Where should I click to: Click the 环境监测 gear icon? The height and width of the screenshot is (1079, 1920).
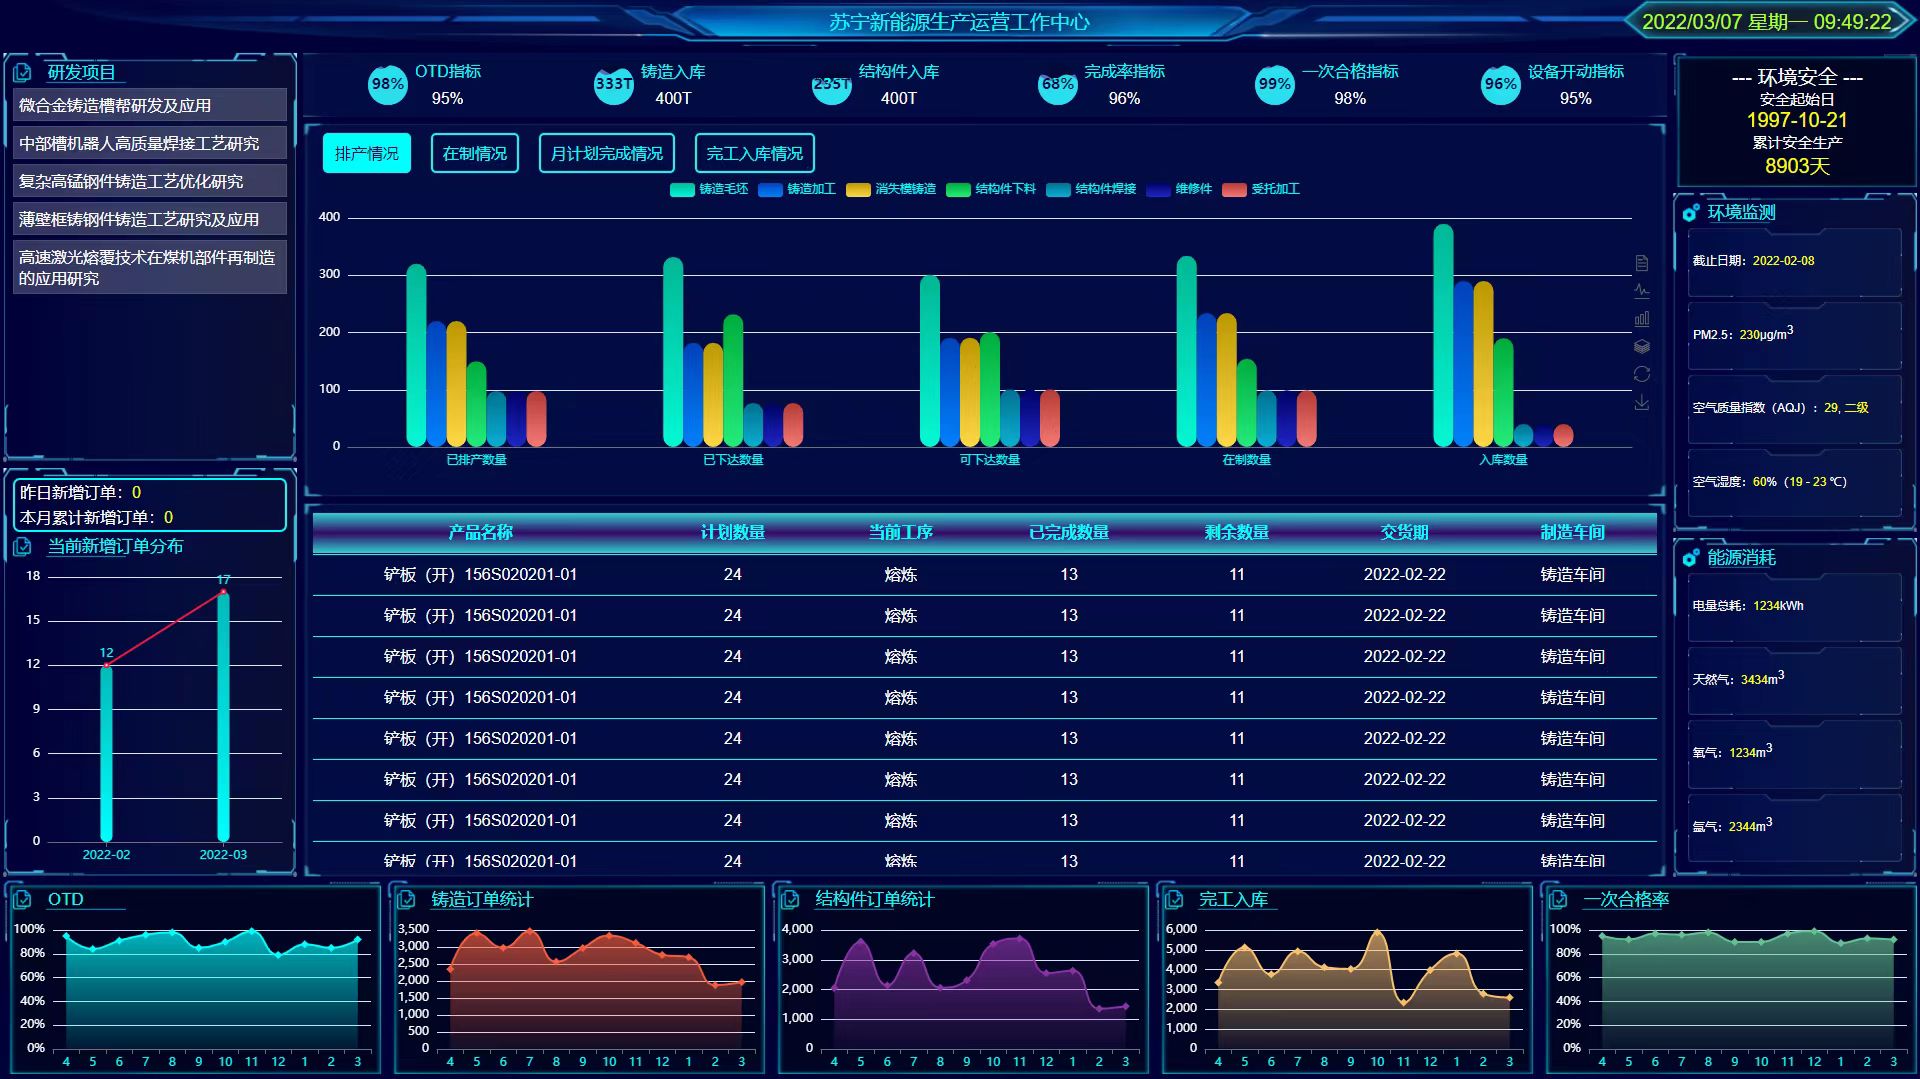click(1690, 212)
